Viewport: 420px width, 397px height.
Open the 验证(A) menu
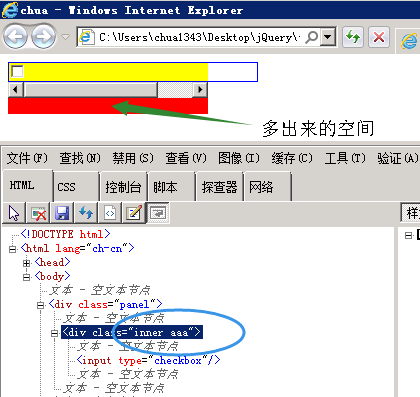[397, 158]
